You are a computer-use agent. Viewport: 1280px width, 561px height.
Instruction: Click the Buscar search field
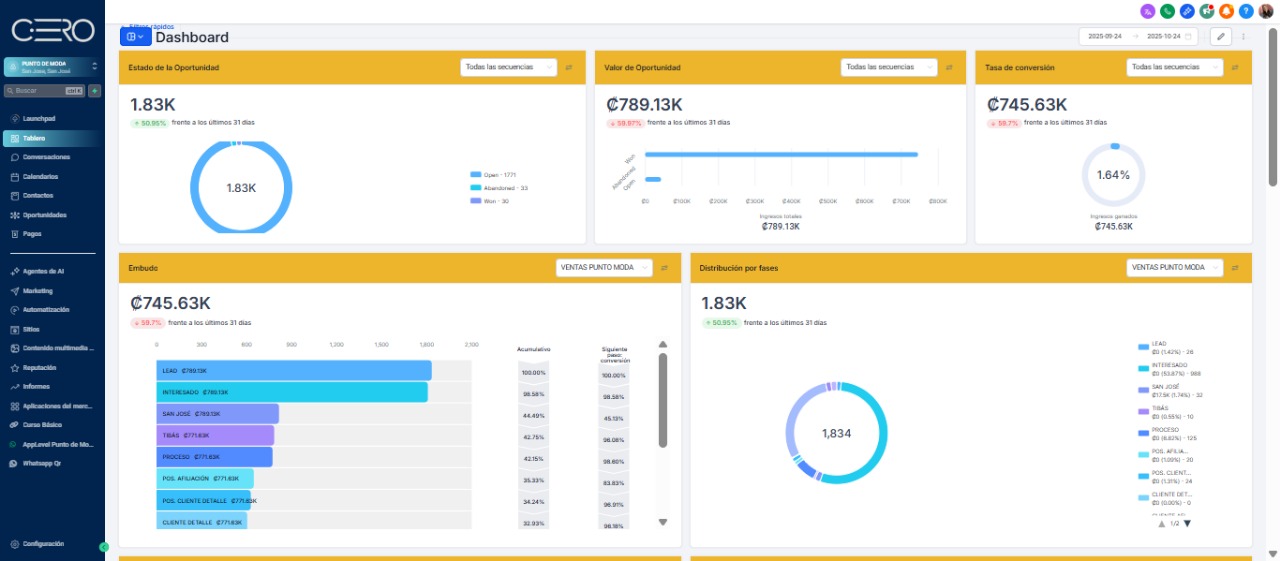[45, 90]
